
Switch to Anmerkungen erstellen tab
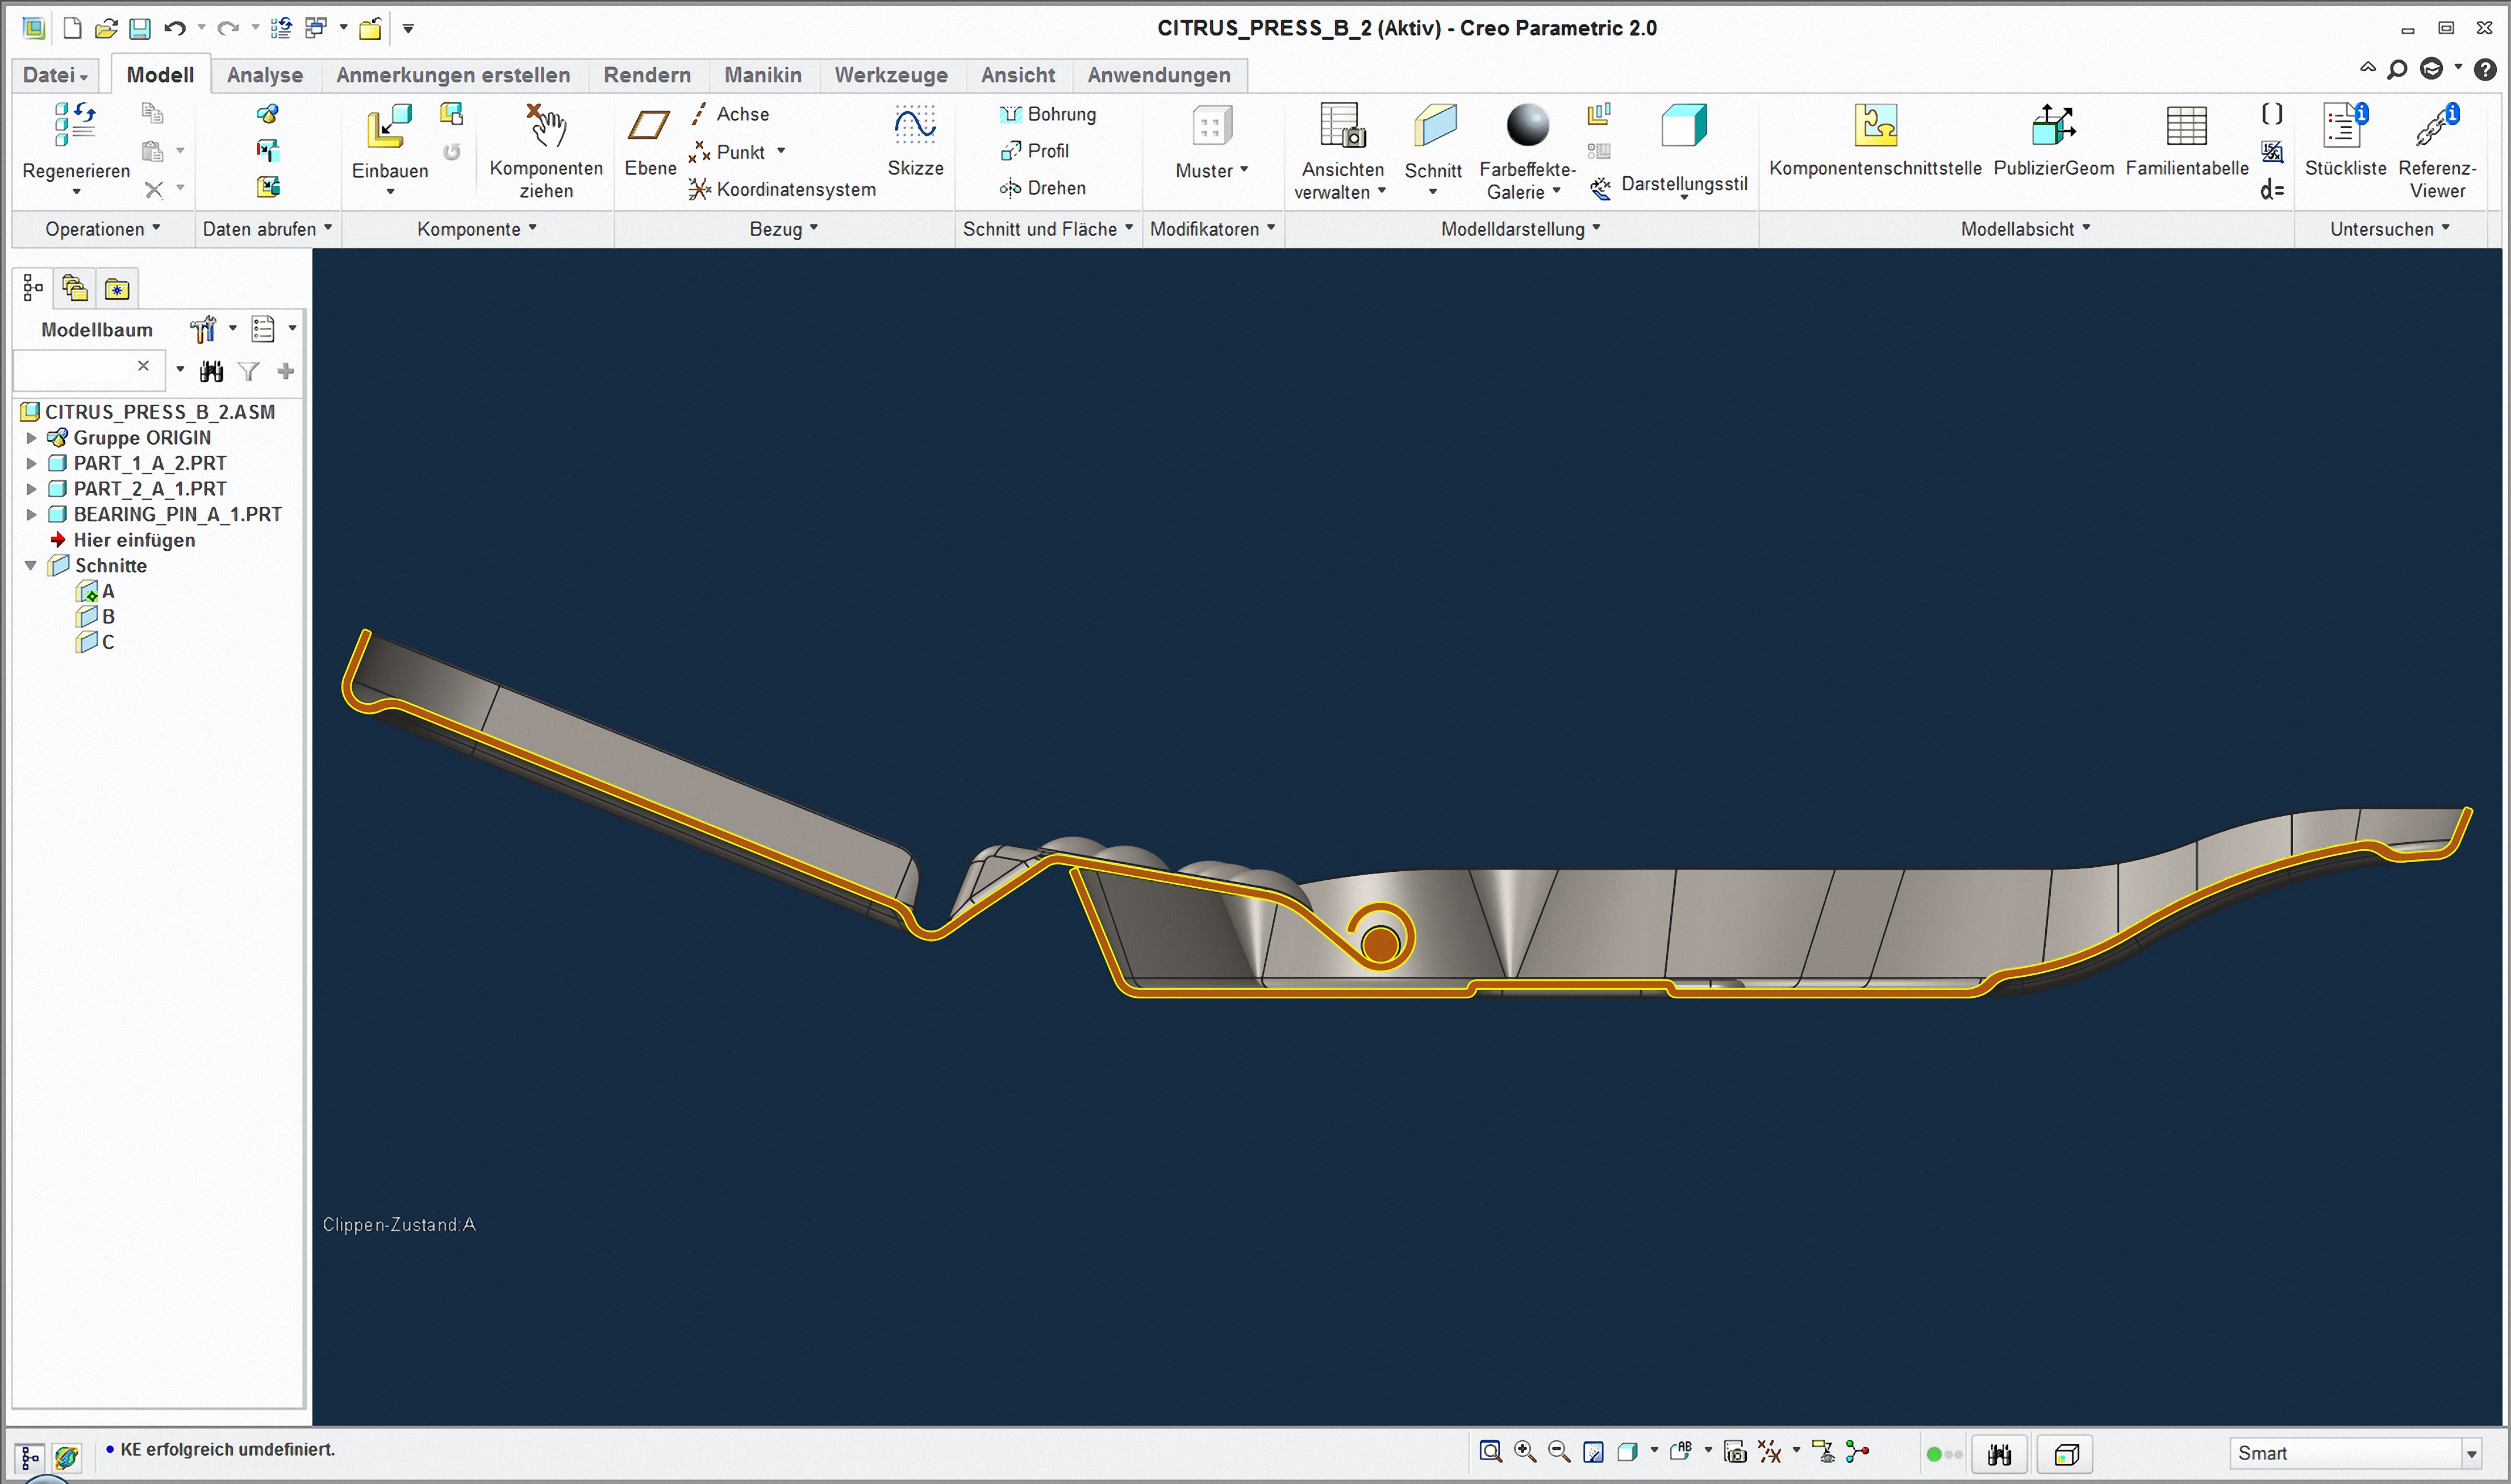click(x=453, y=75)
